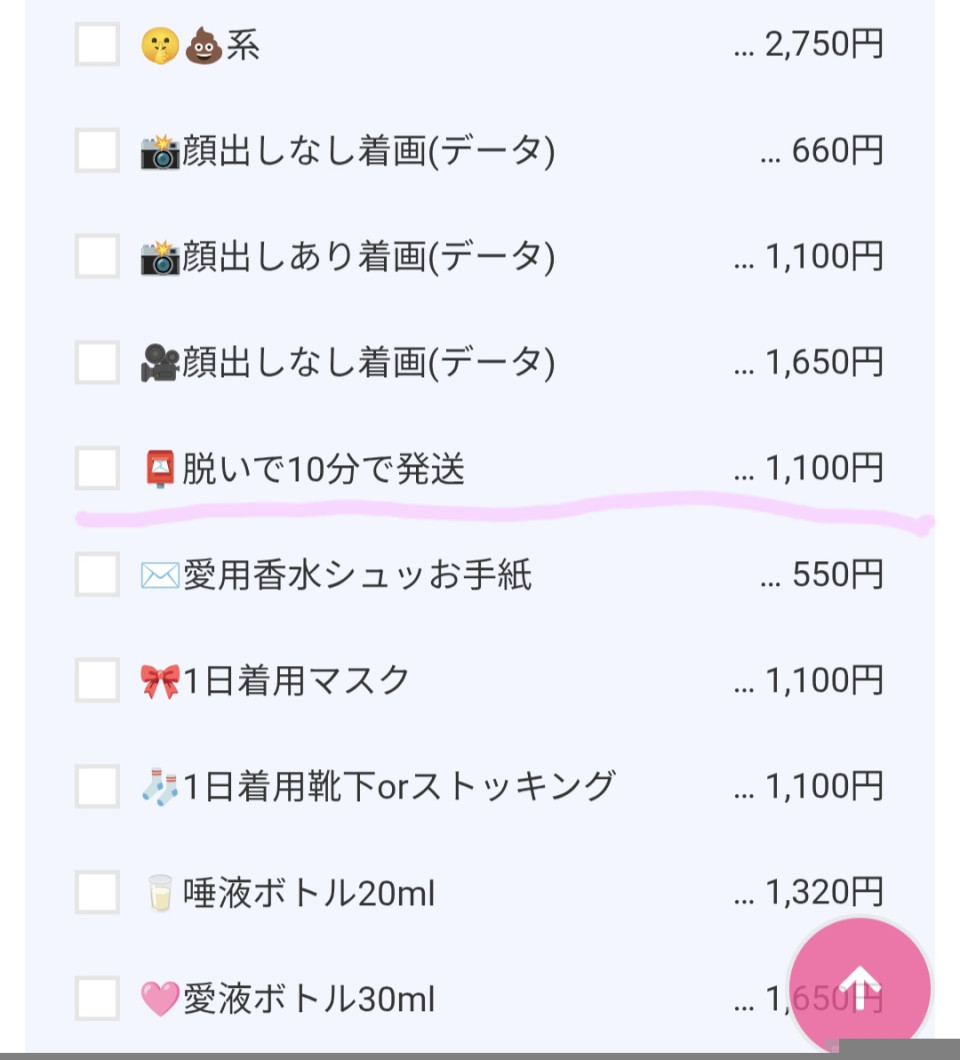Tap the 1,320円 price for 唾液ボトル
Image resolution: width=960 pixels, height=1060 pixels.
click(824, 892)
